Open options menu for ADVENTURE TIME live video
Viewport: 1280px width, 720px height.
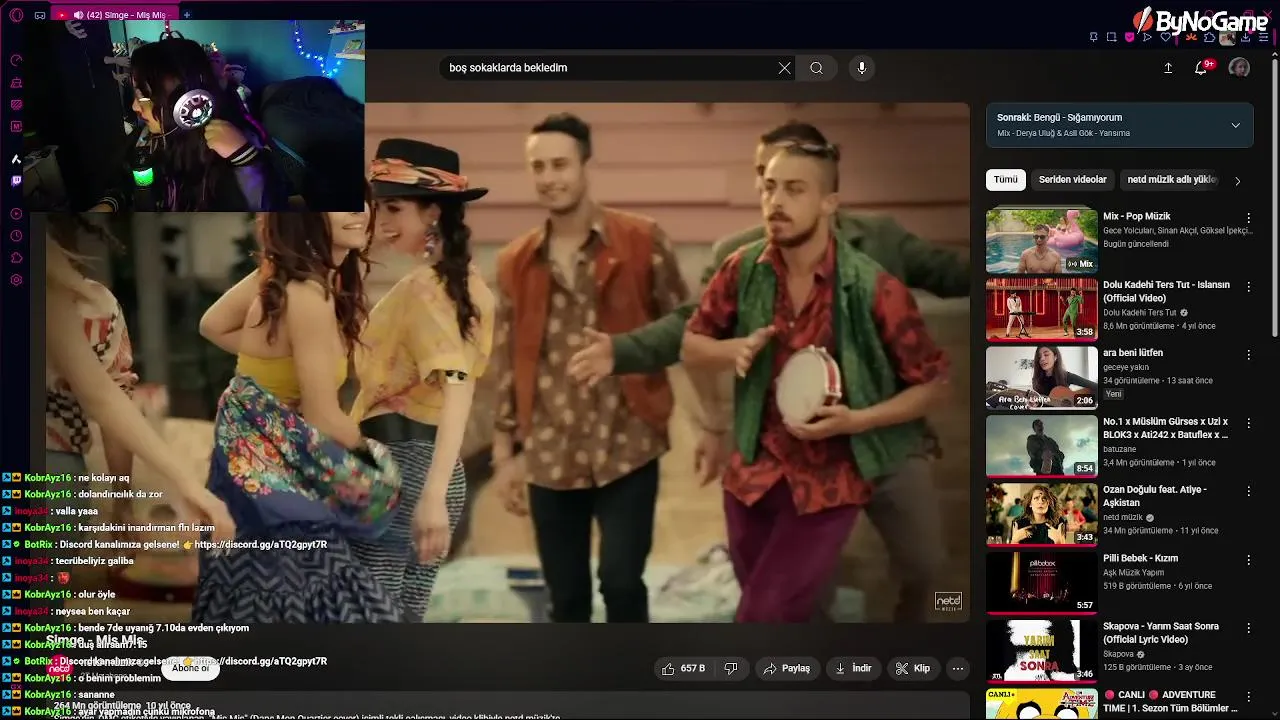point(1249,696)
